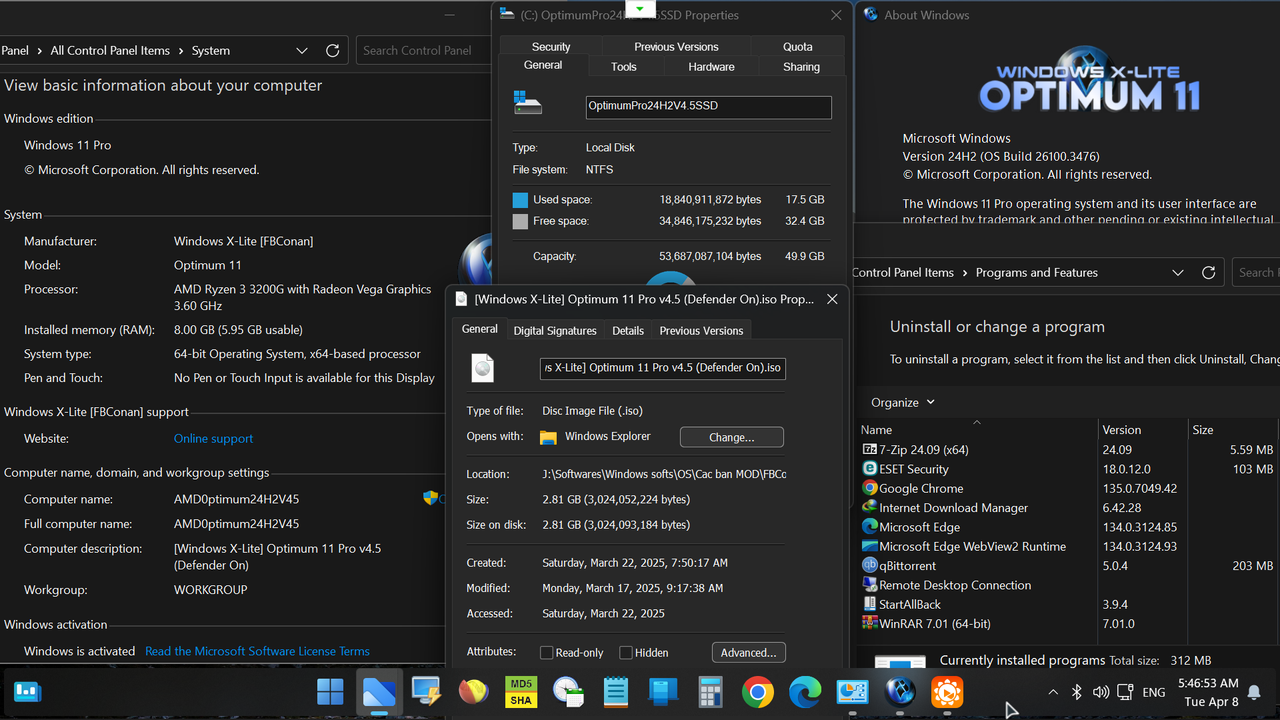Open the Organize dropdown in Programs and Features
Viewport: 1280px width, 720px height.
point(902,402)
